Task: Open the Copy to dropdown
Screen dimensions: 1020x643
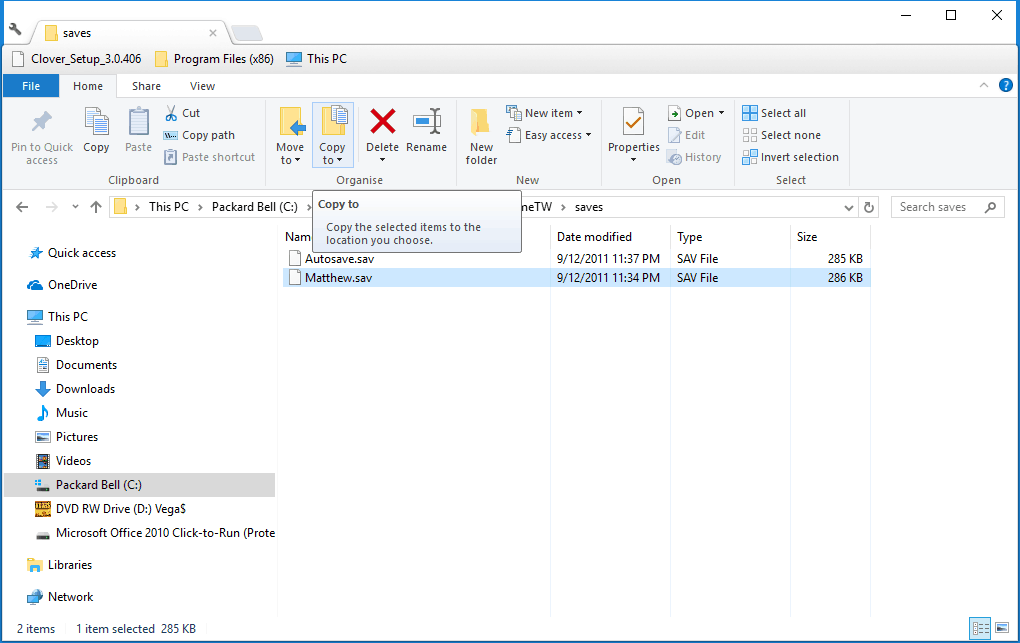Action: coord(332,135)
